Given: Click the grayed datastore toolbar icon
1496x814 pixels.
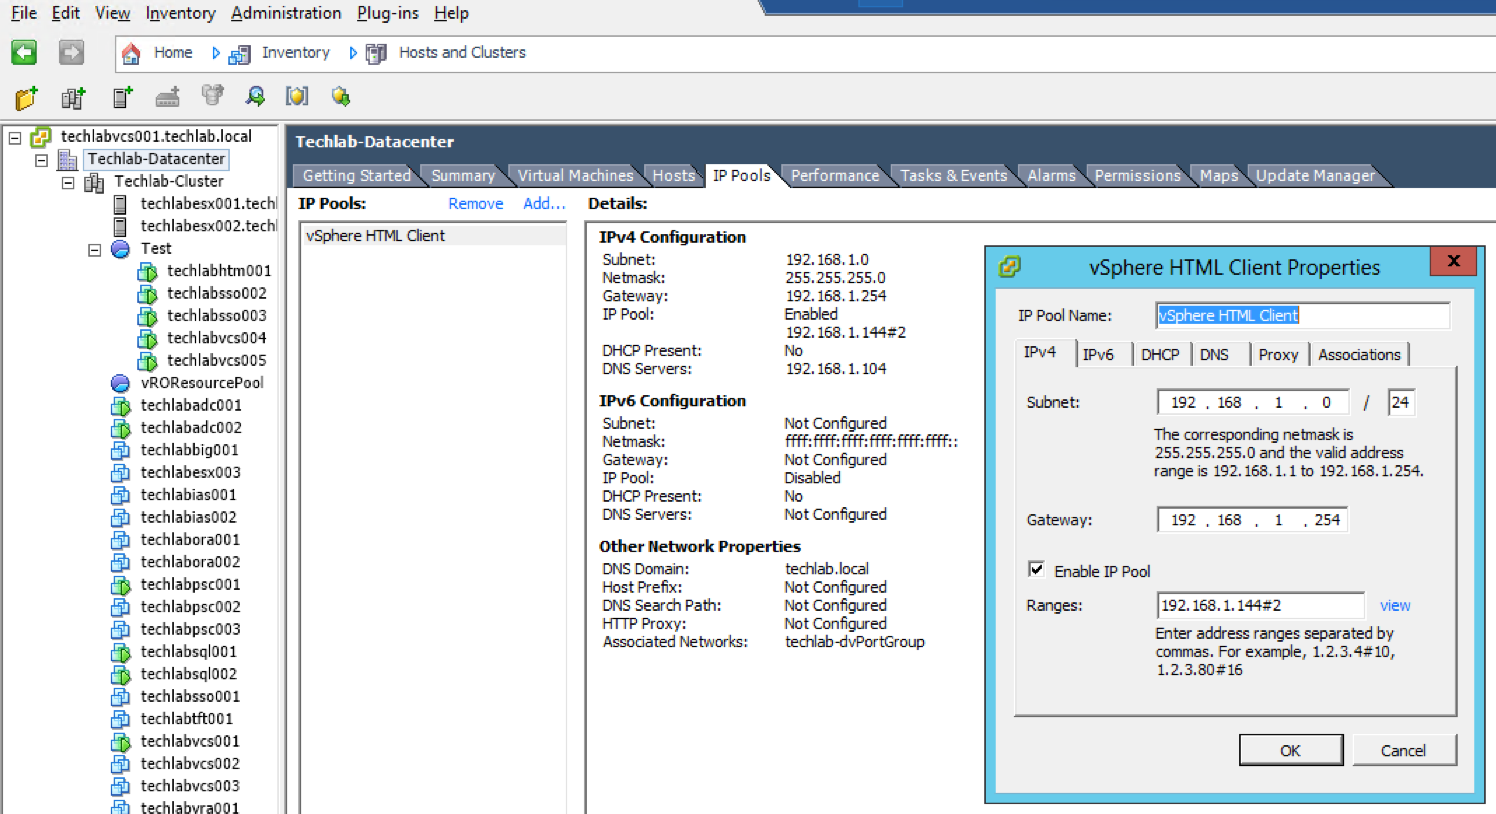Looking at the screenshot, I should click(x=212, y=96).
